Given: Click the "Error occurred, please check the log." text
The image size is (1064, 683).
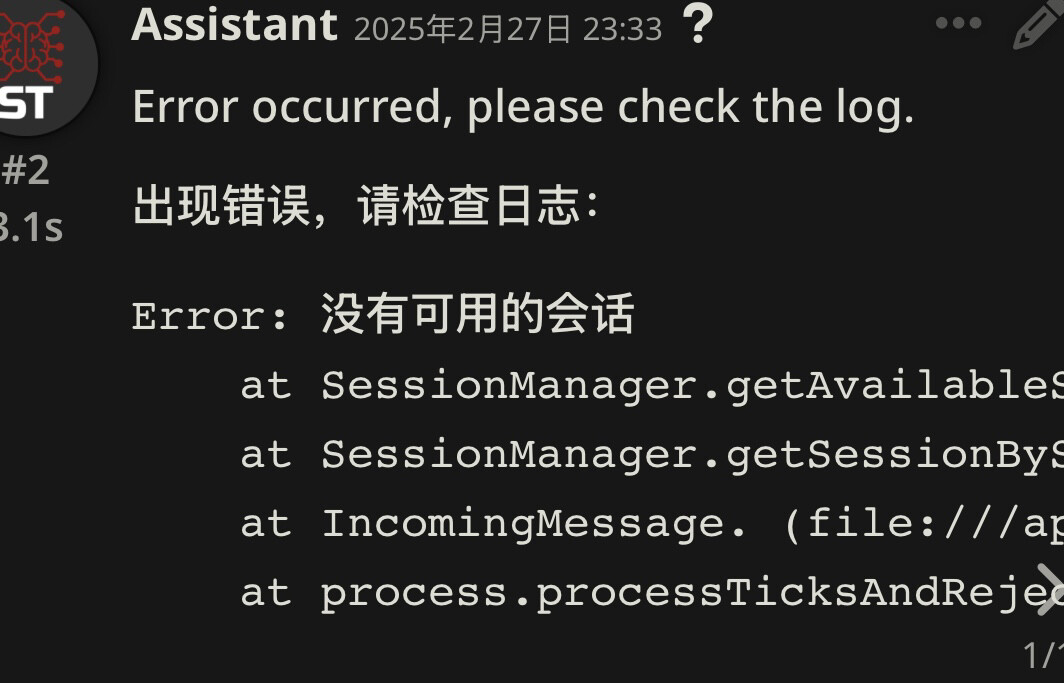Looking at the screenshot, I should 523,107.
